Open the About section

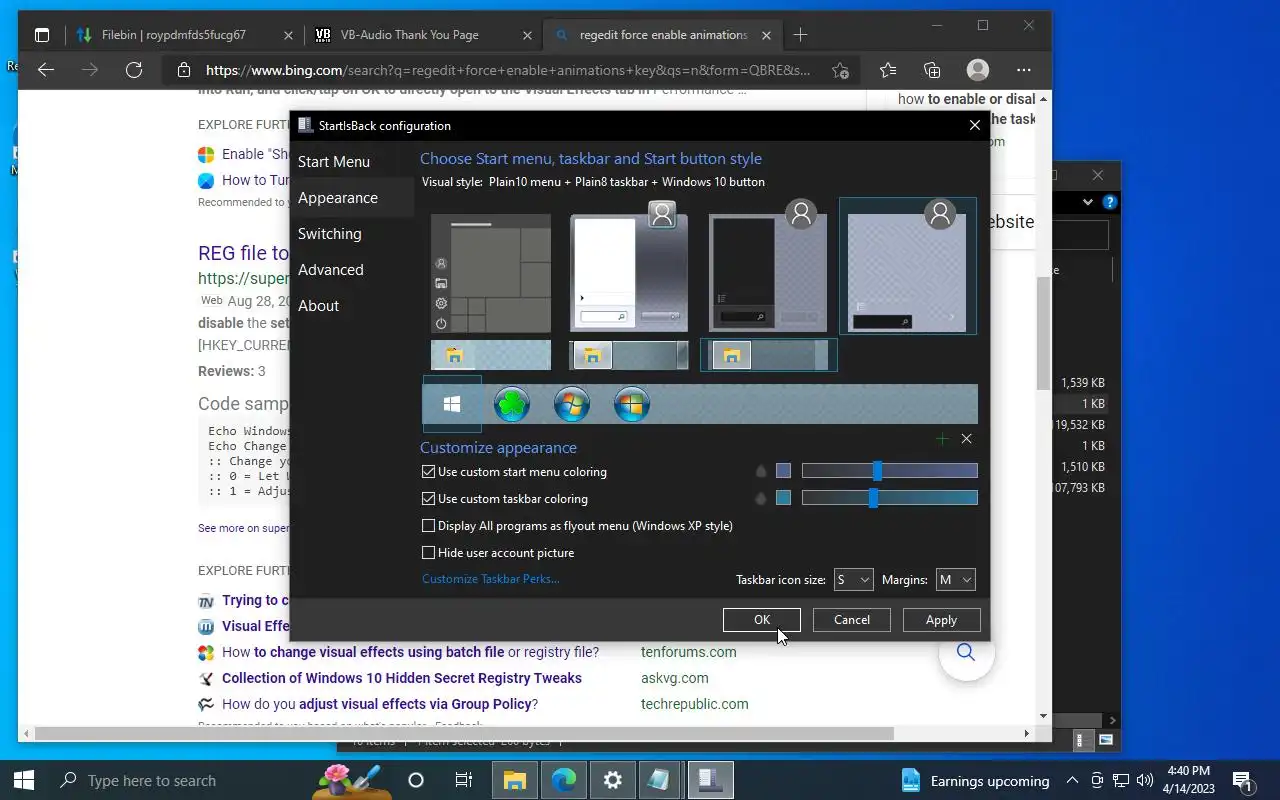(319, 306)
